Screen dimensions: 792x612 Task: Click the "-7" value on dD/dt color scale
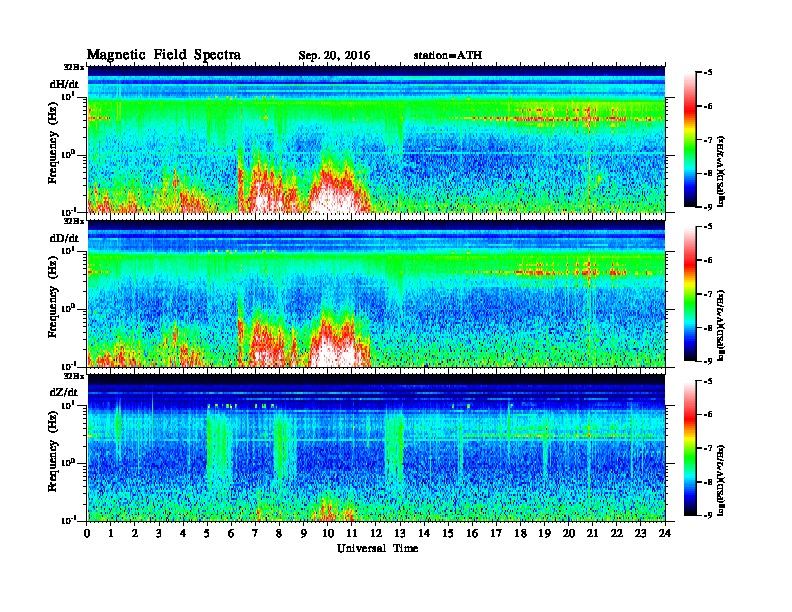point(708,294)
